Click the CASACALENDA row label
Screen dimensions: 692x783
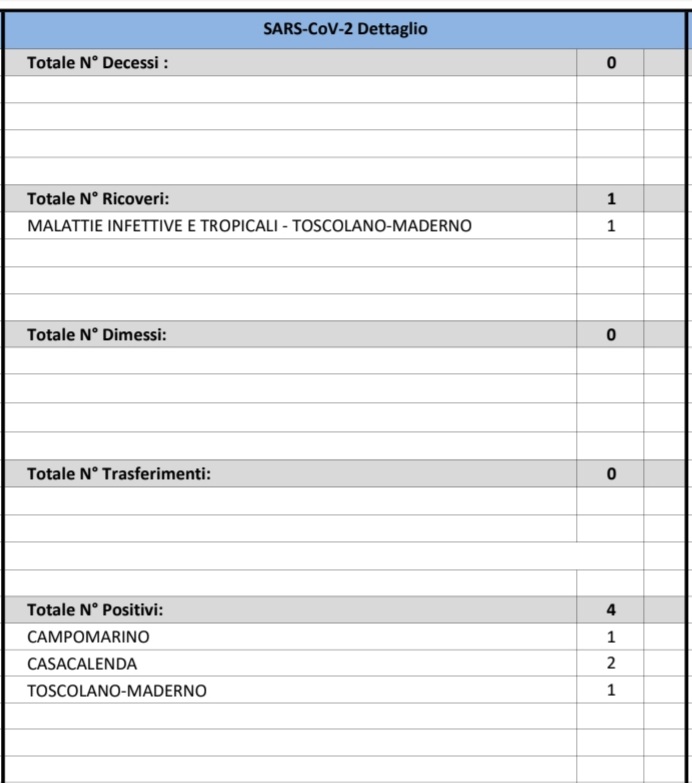(82, 664)
